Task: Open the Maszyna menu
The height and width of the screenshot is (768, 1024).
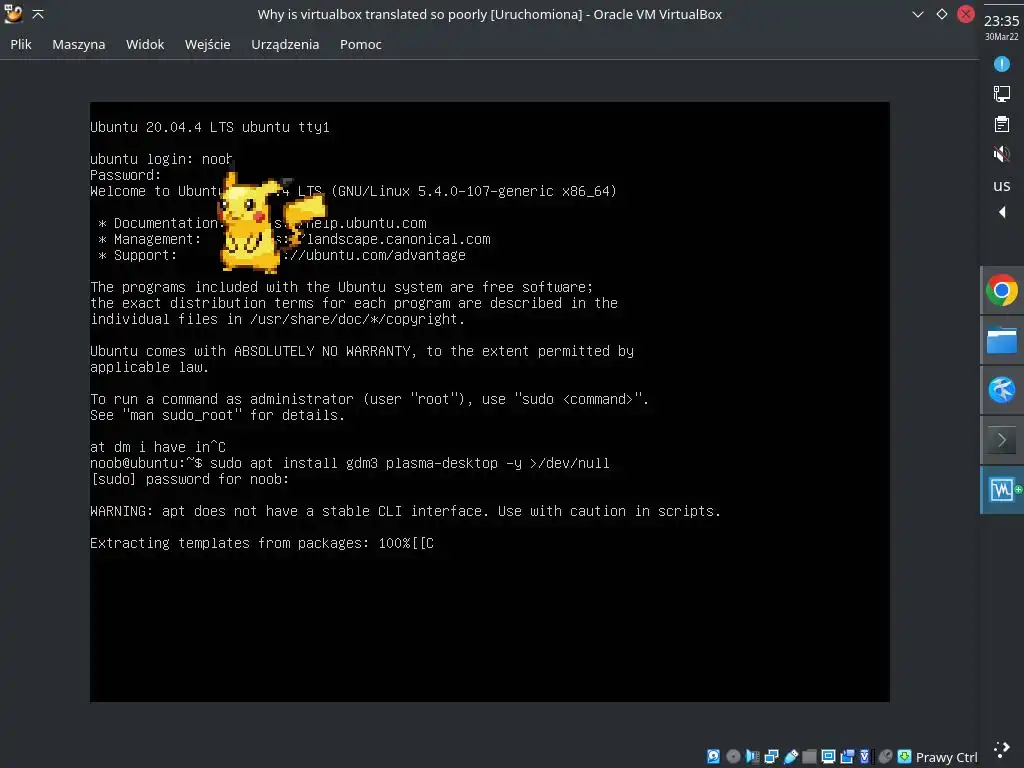Action: [x=78, y=44]
